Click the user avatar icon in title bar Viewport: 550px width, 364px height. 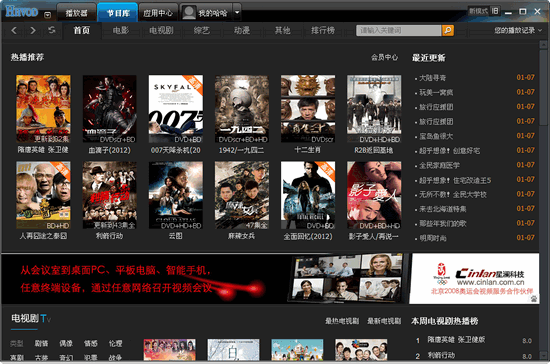pyautogui.click(x=189, y=13)
